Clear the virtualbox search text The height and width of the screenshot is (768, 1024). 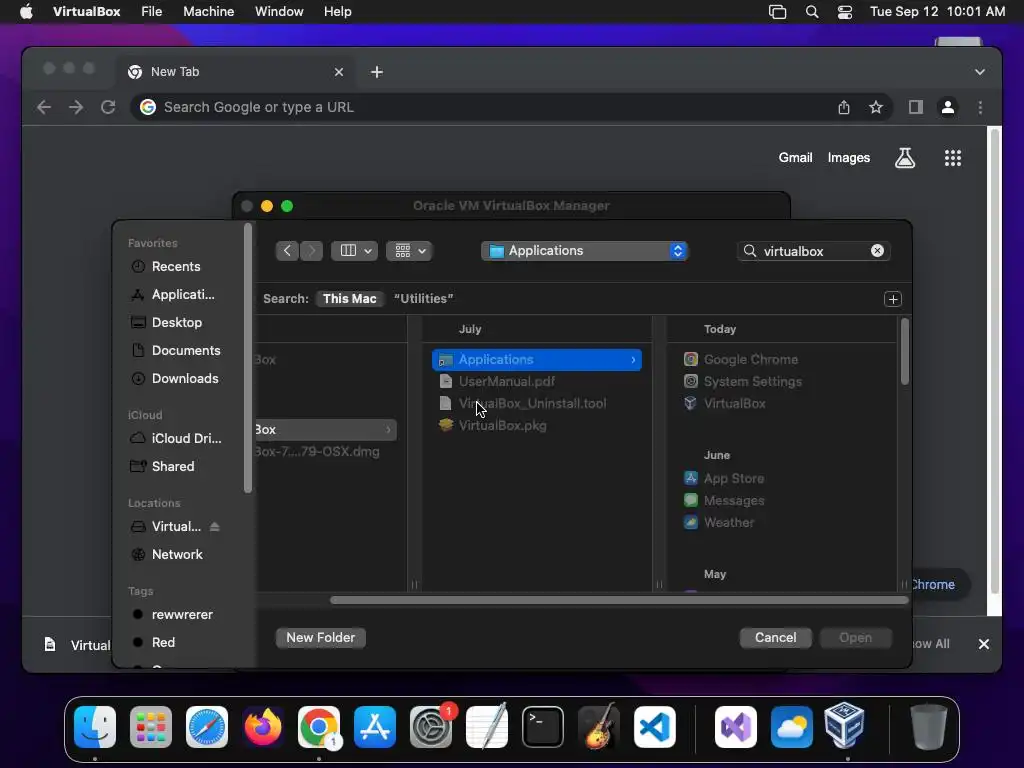[x=877, y=251]
